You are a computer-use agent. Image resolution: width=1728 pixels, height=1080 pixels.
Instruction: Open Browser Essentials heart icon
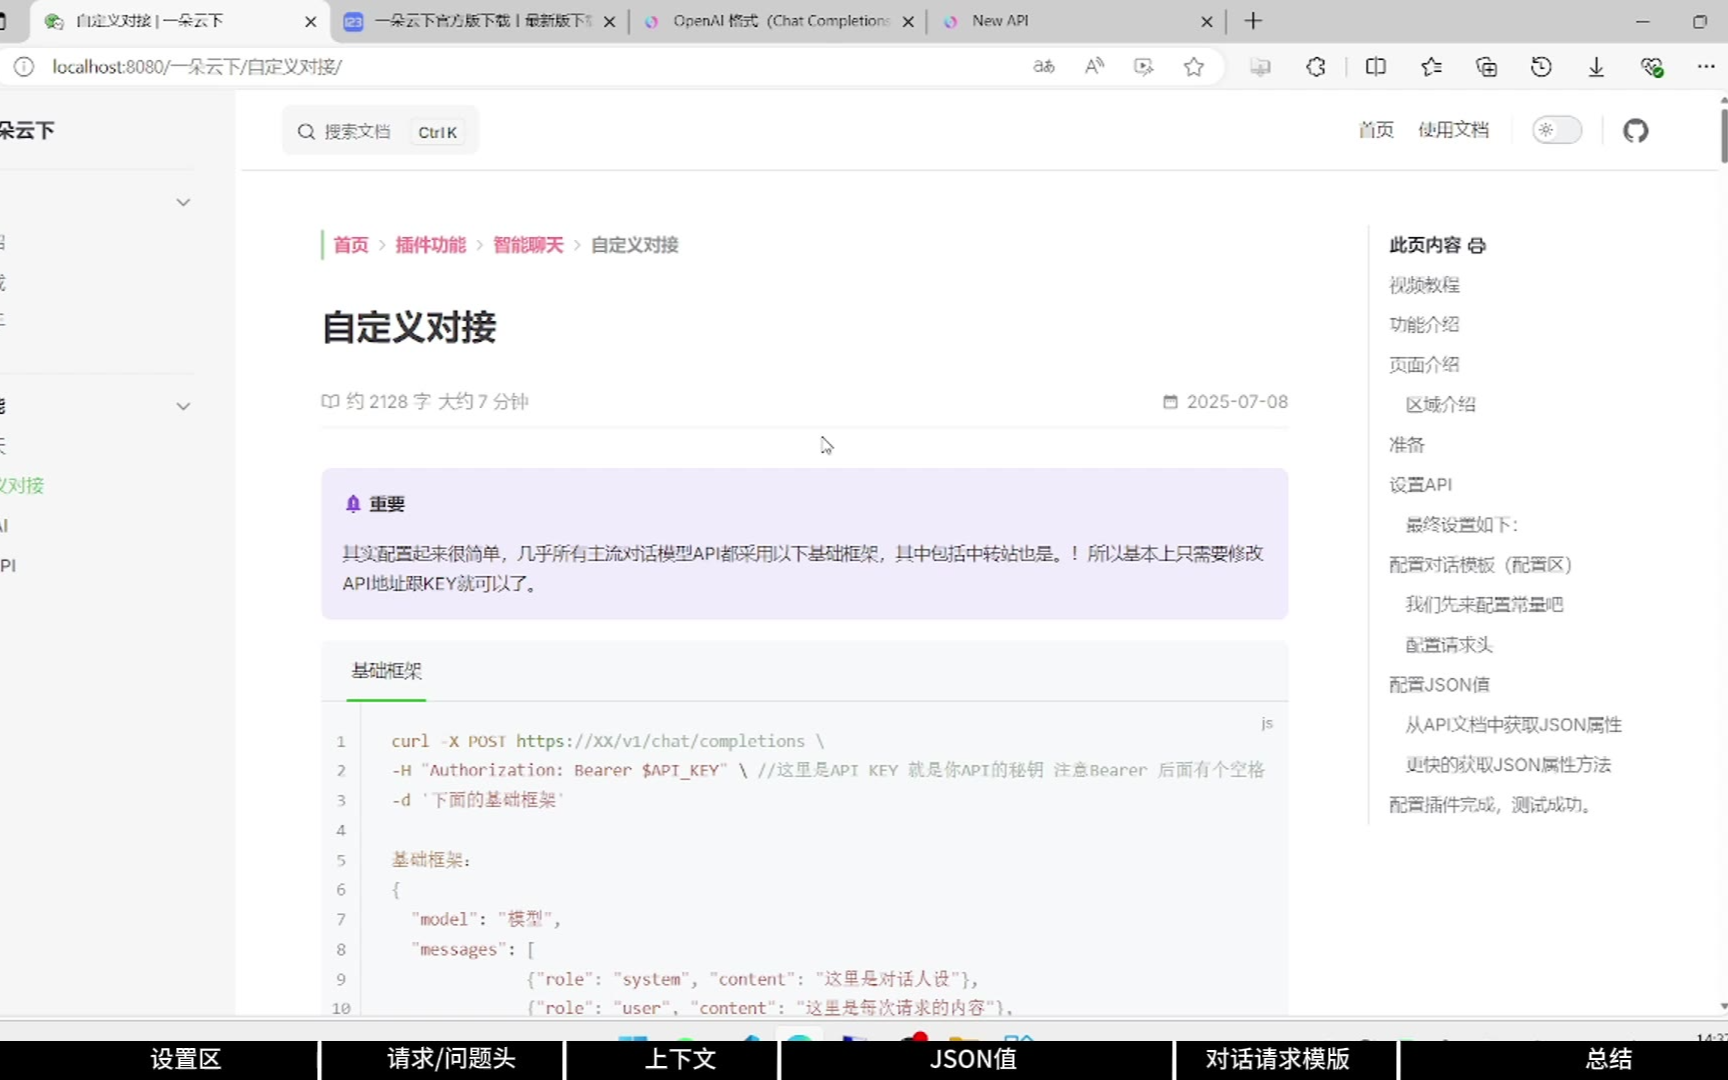pyautogui.click(x=1651, y=67)
